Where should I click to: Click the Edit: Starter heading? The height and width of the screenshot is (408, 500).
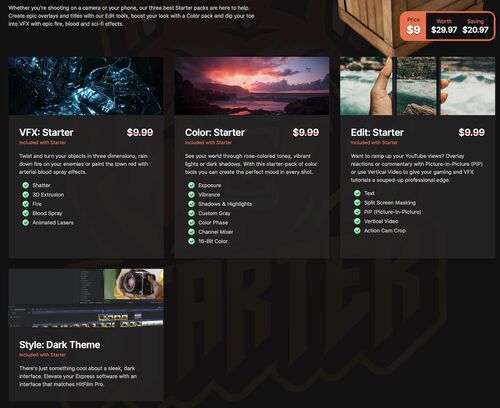pos(377,132)
